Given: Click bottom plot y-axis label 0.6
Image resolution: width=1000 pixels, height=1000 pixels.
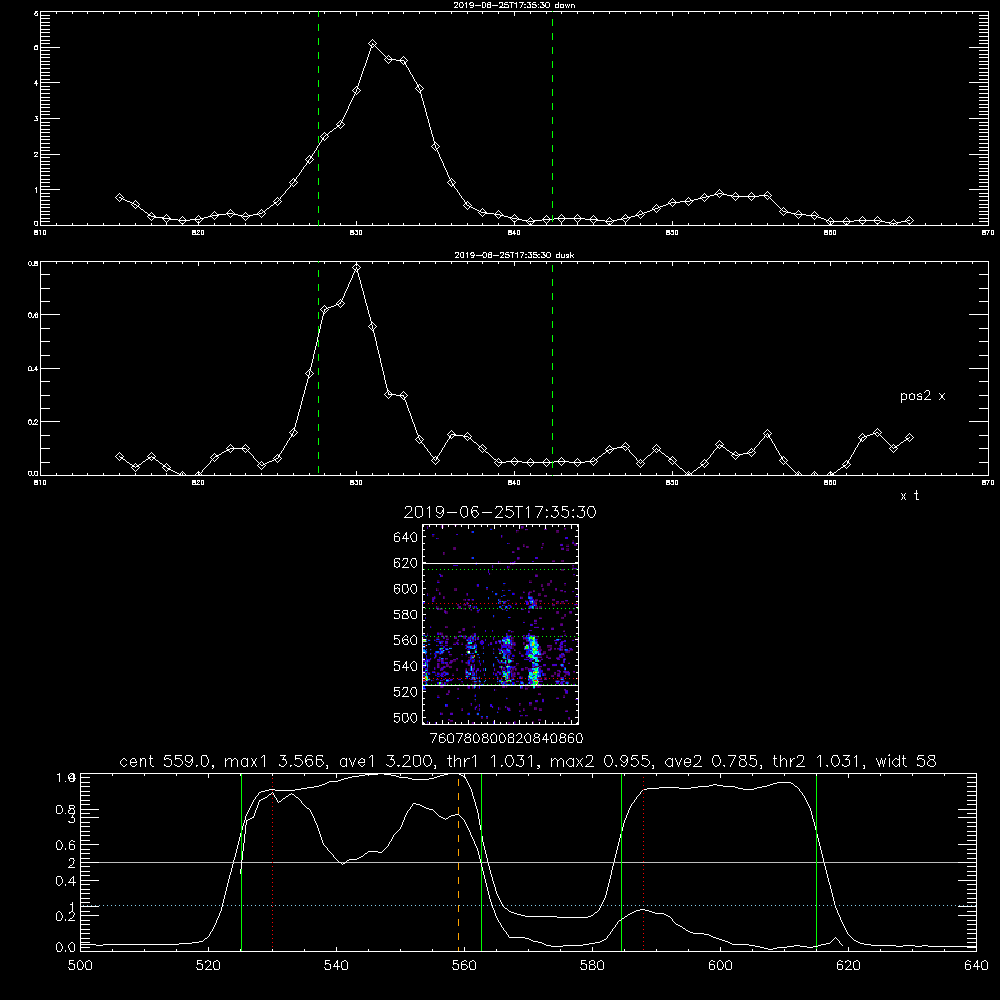Looking at the screenshot, I should pos(66,845).
